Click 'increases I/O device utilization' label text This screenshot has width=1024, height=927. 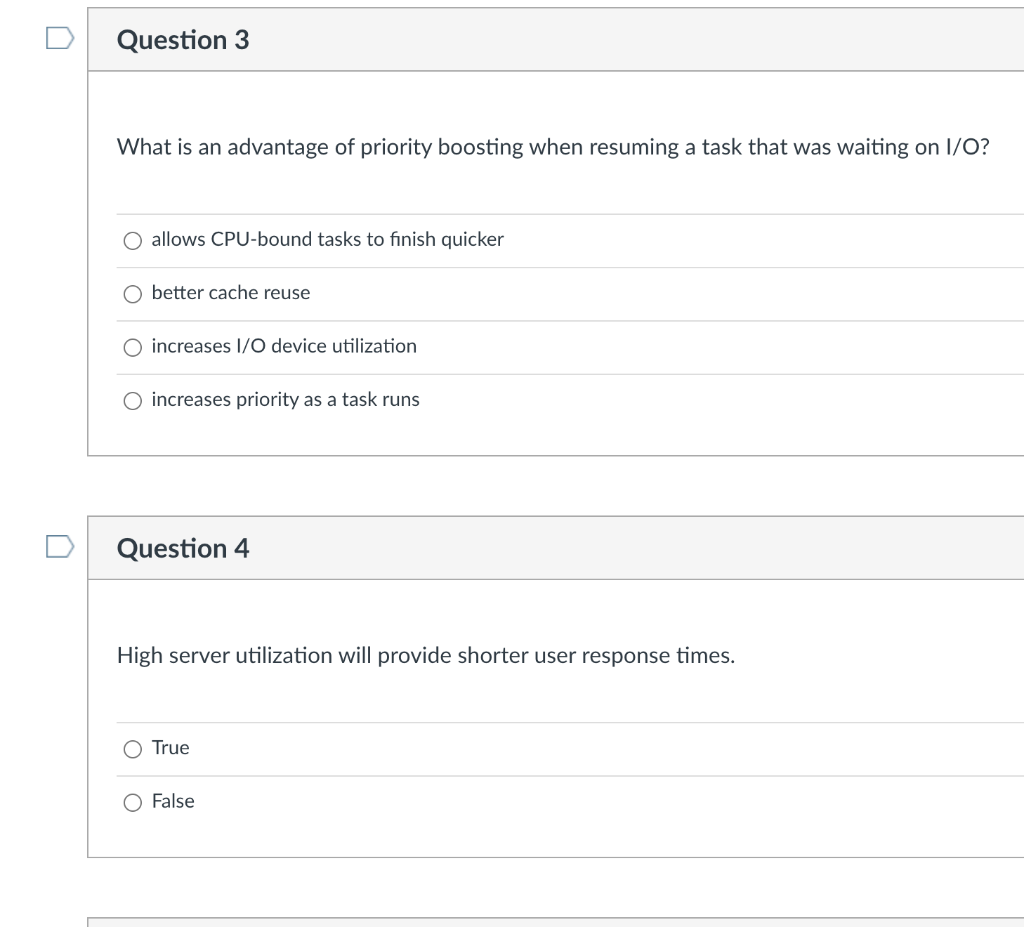(x=284, y=346)
